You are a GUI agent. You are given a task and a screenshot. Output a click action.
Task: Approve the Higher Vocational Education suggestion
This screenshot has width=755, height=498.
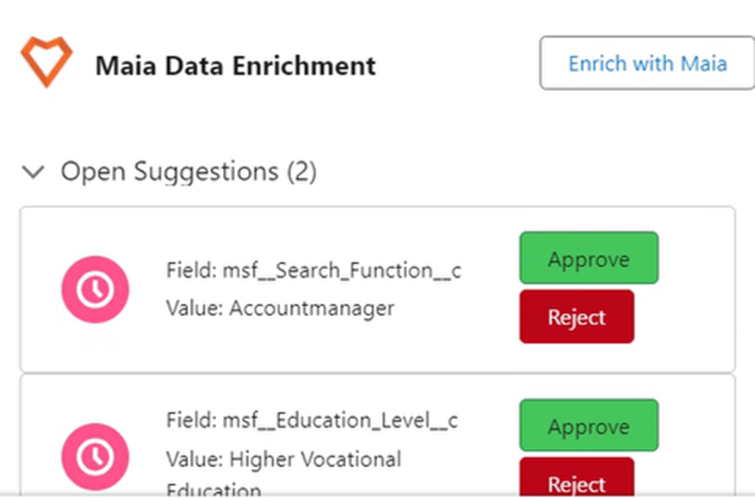pos(588,426)
